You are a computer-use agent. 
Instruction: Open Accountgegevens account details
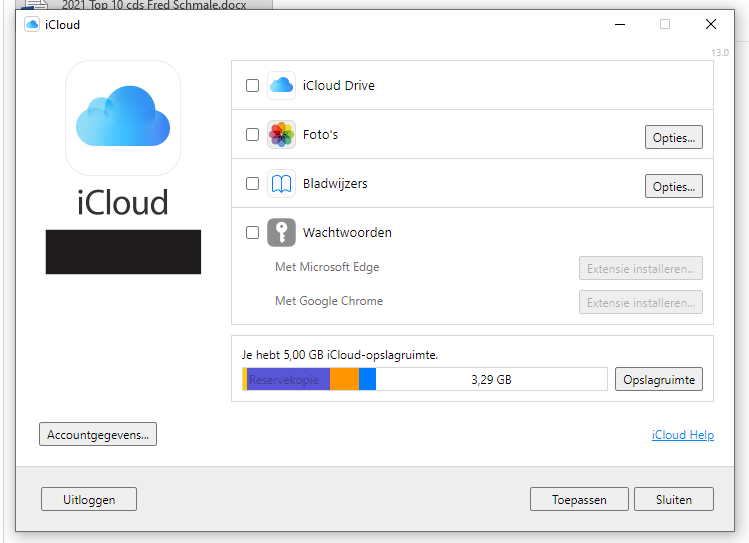point(98,434)
